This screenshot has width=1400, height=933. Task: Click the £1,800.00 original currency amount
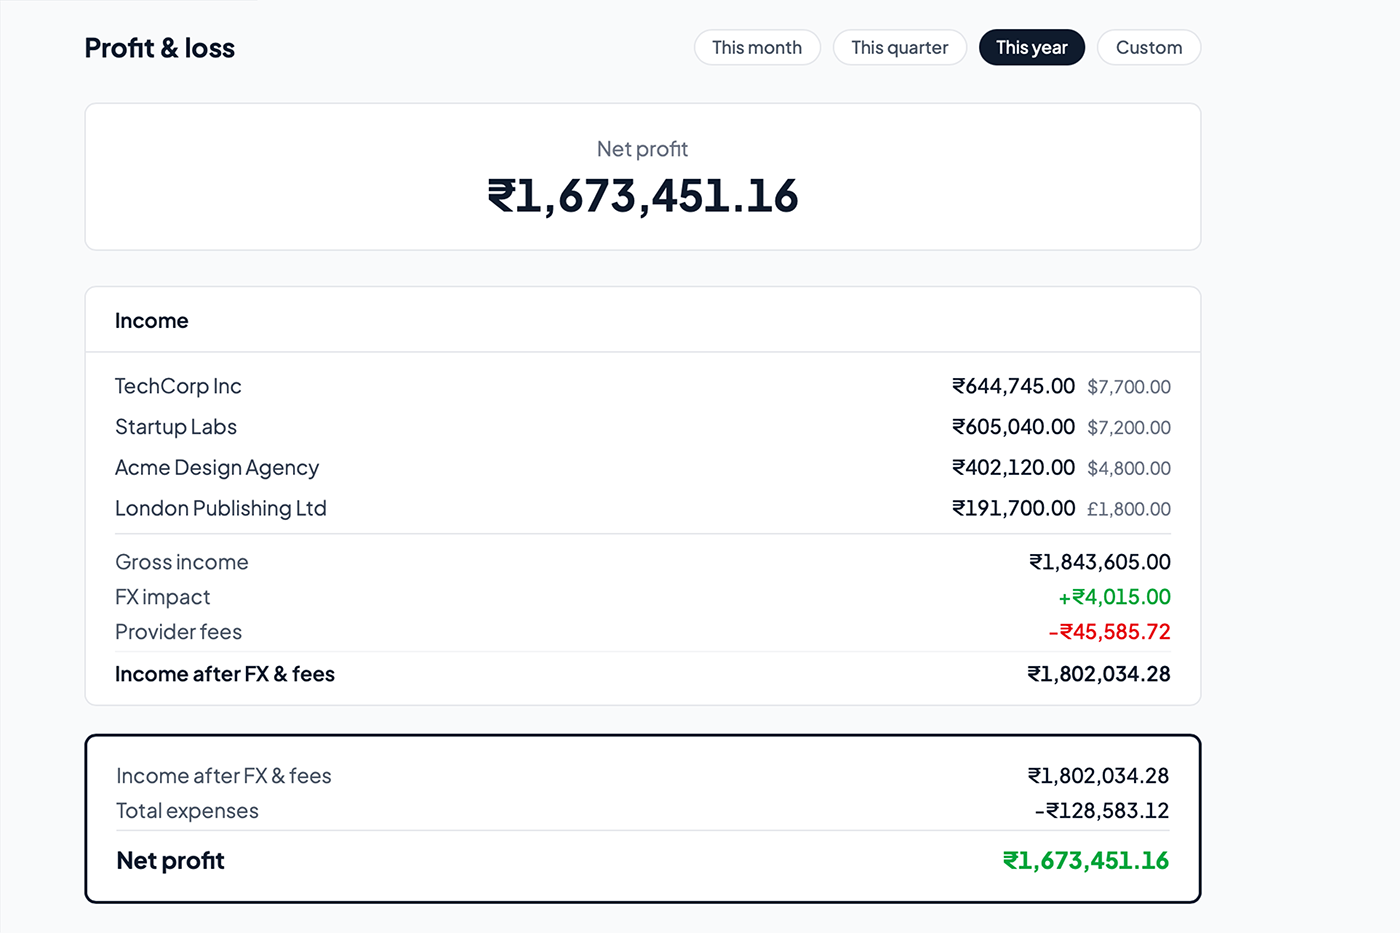pyautogui.click(x=1128, y=509)
